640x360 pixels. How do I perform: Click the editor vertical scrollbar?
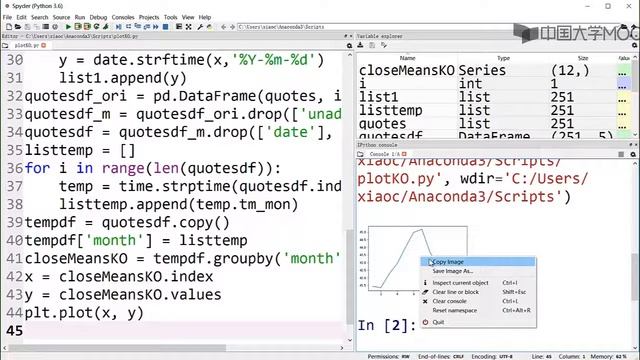350,278
